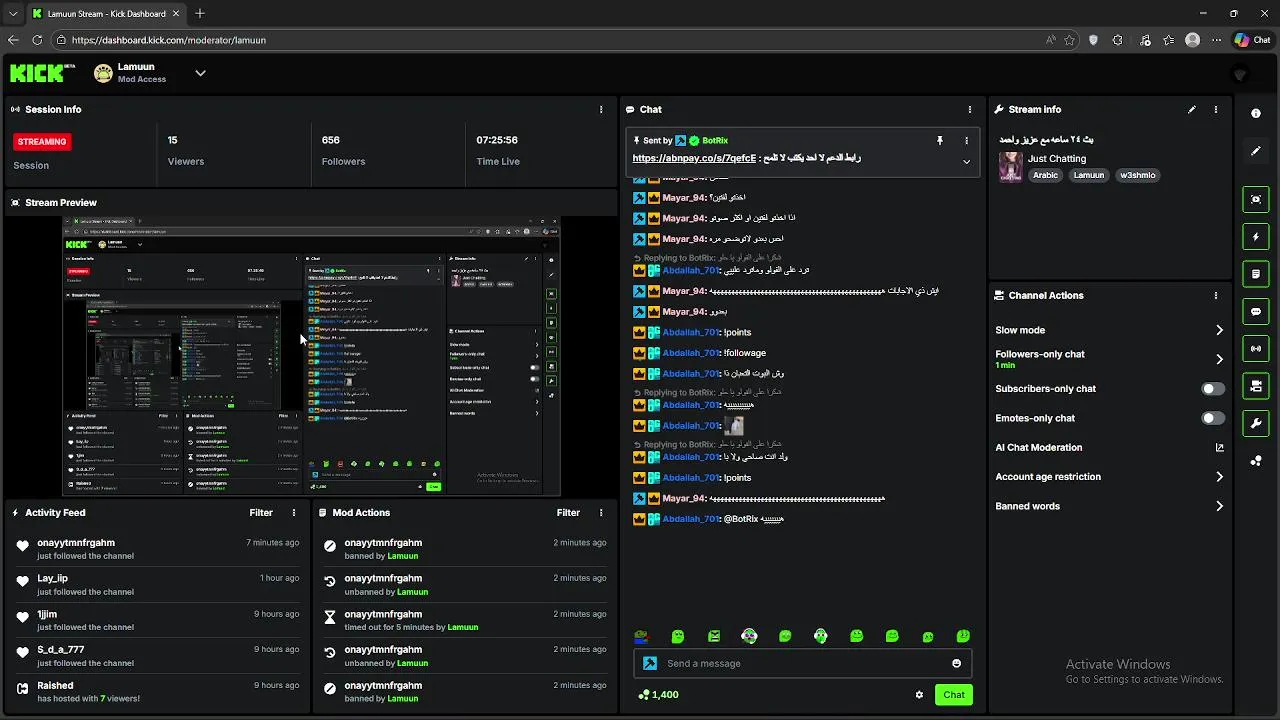The width and height of the screenshot is (1280, 720).
Task: Click the Raished hosted entry
Action: [x=158, y=692]
